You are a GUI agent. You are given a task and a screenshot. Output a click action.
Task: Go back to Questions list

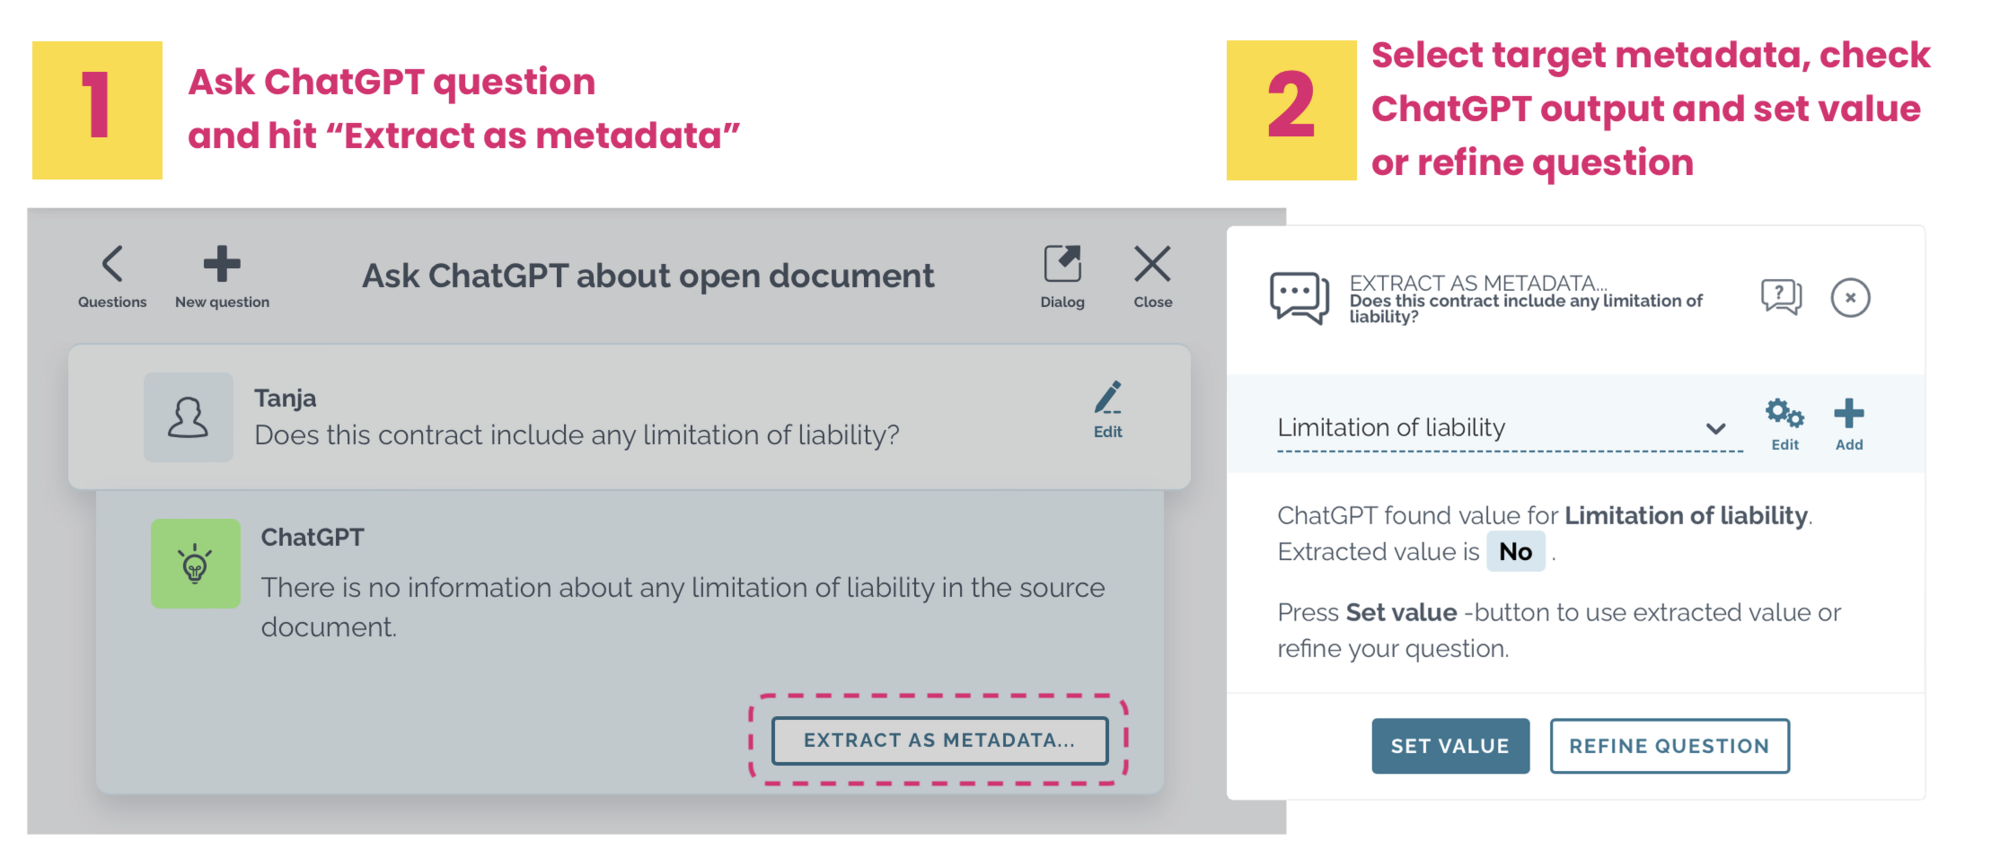tap(112, 277)
